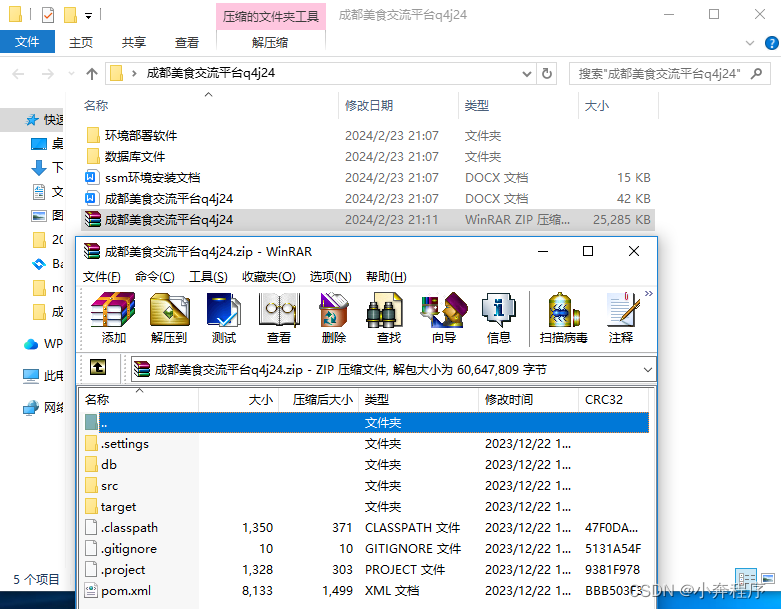Click the Delete (删除) toolbar icon

[333, 318]
